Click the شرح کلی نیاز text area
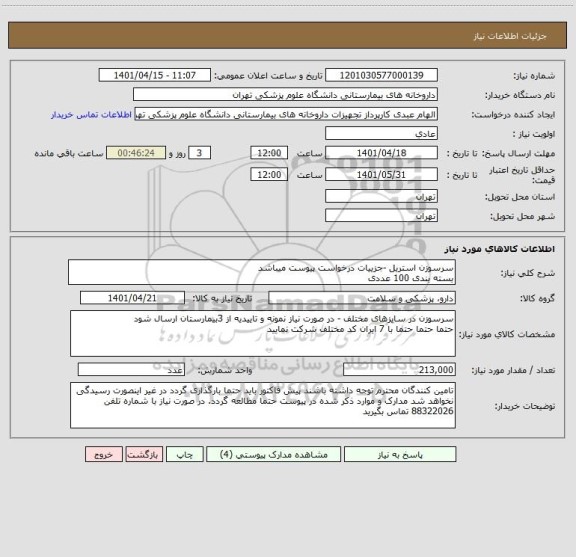The image size is (576, 557). [x=262, y=272]
